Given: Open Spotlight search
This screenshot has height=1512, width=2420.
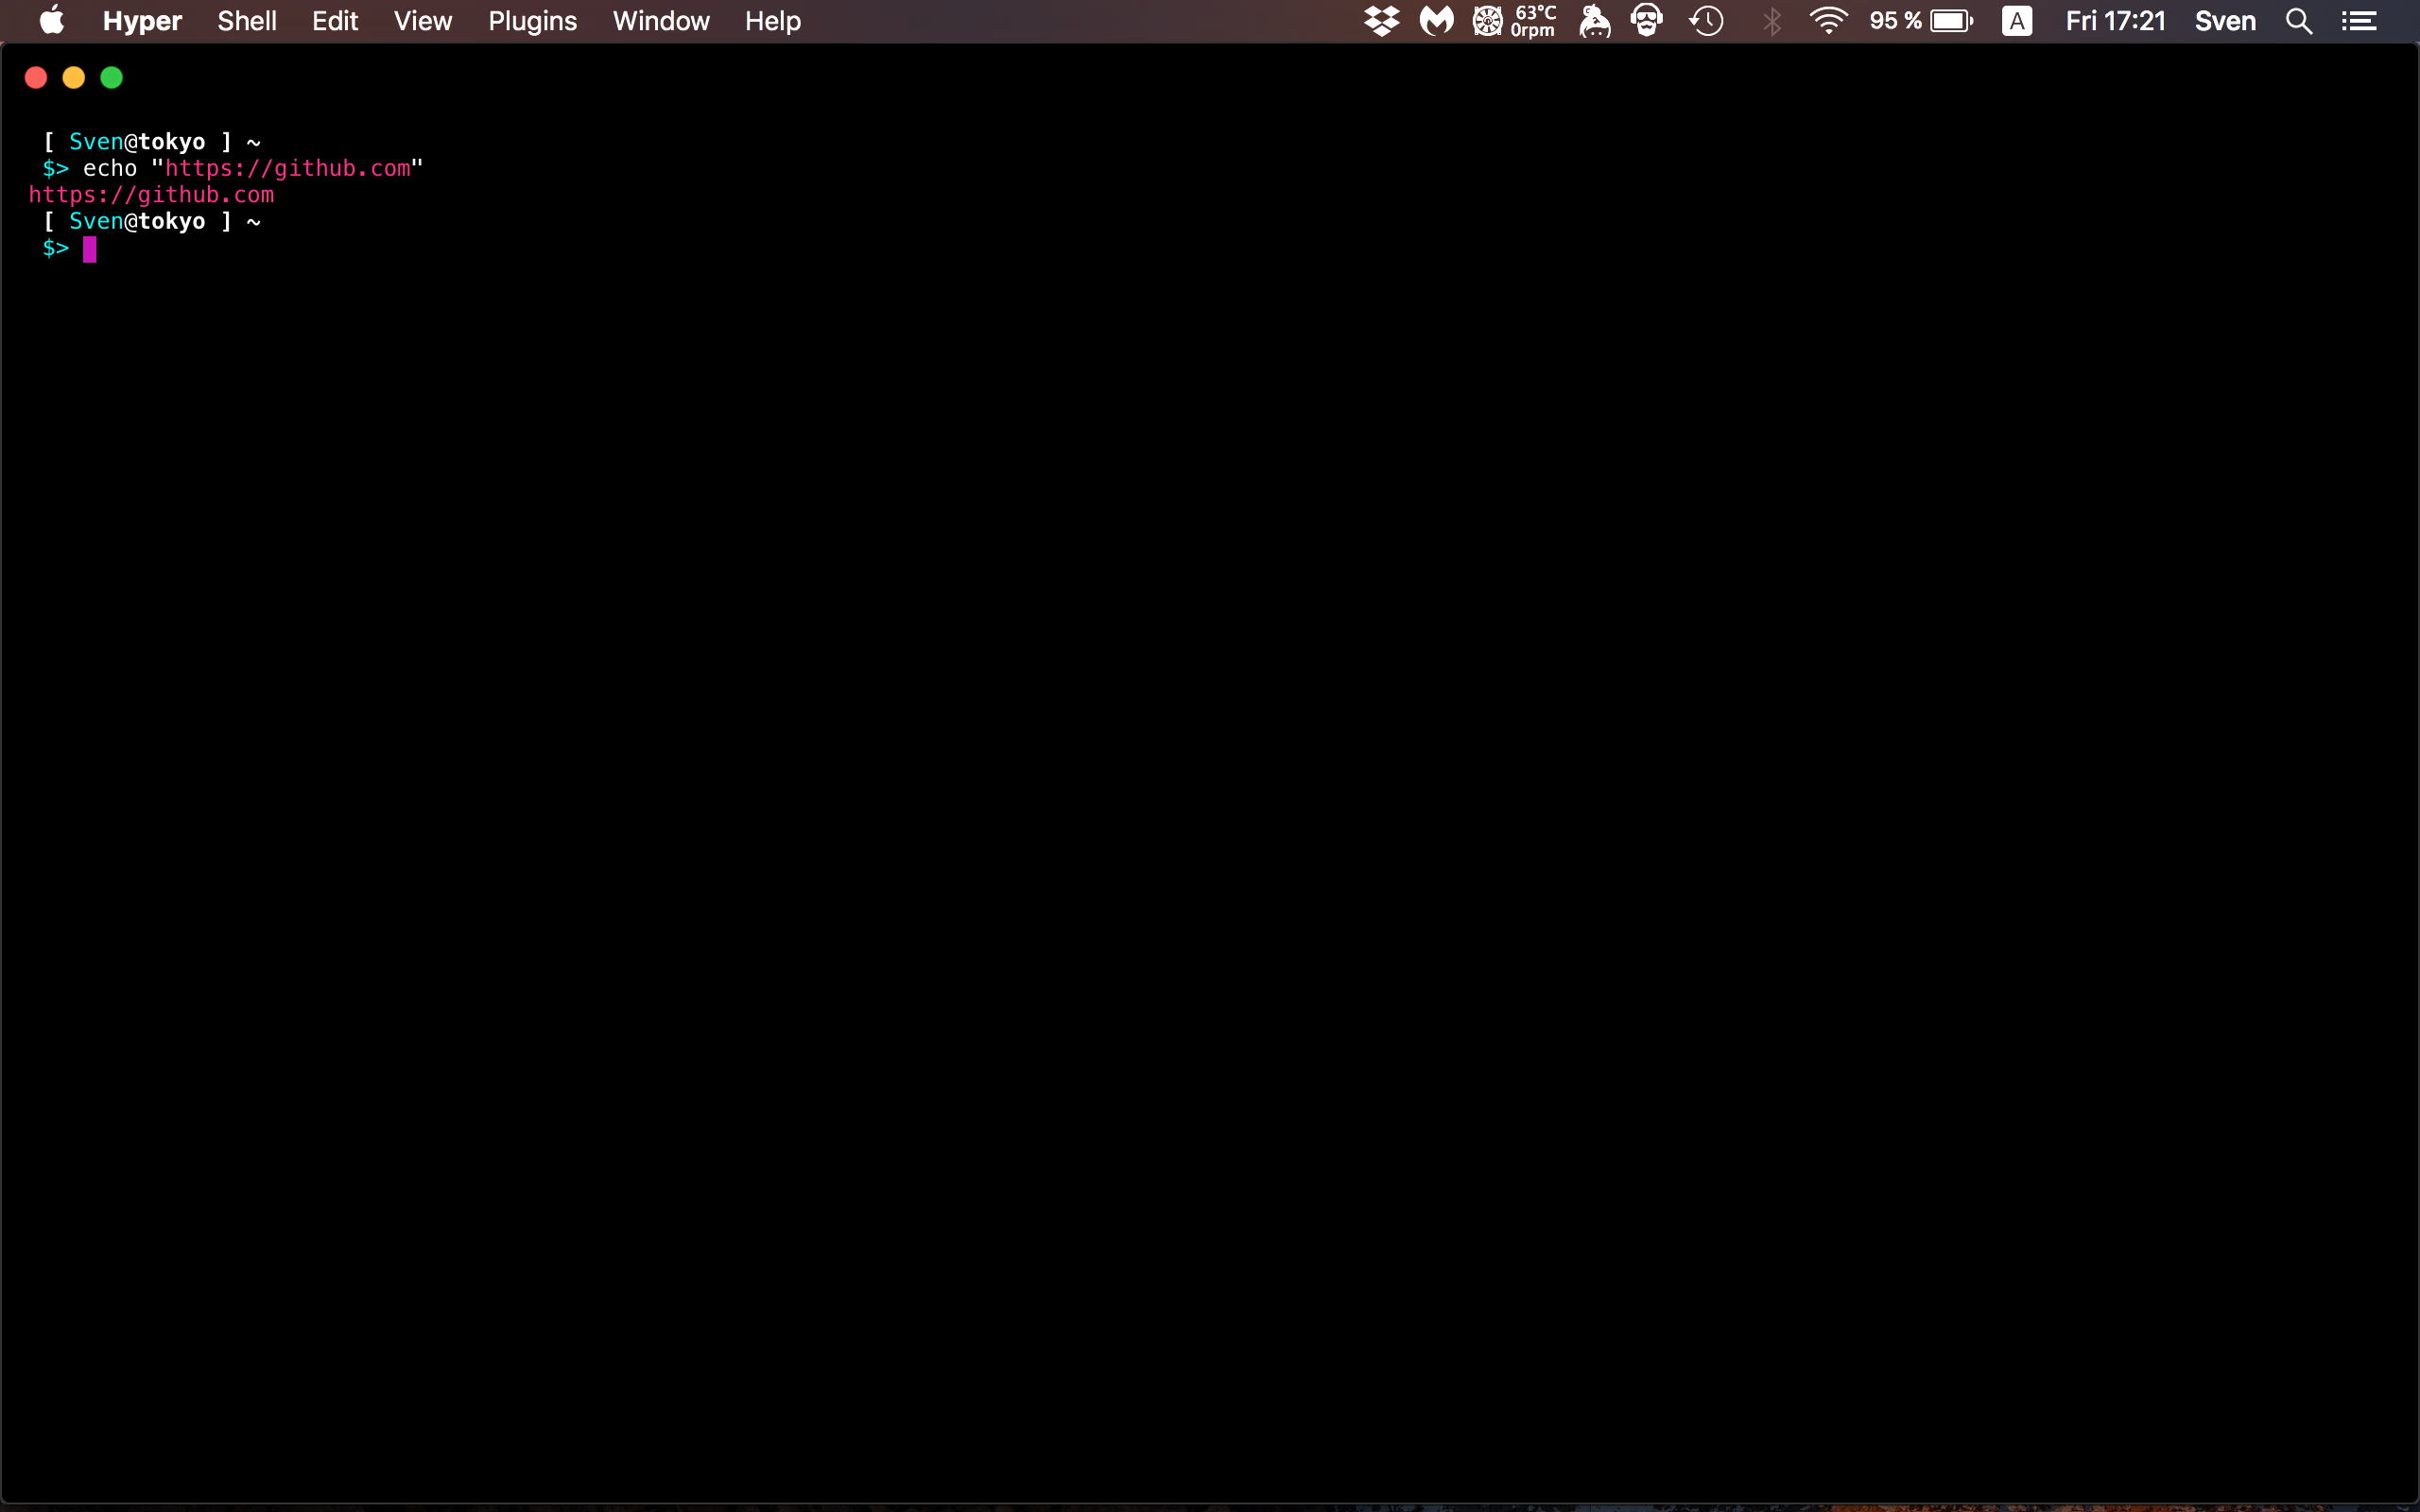Looking at the screenshot, I should pos(2299,20).
